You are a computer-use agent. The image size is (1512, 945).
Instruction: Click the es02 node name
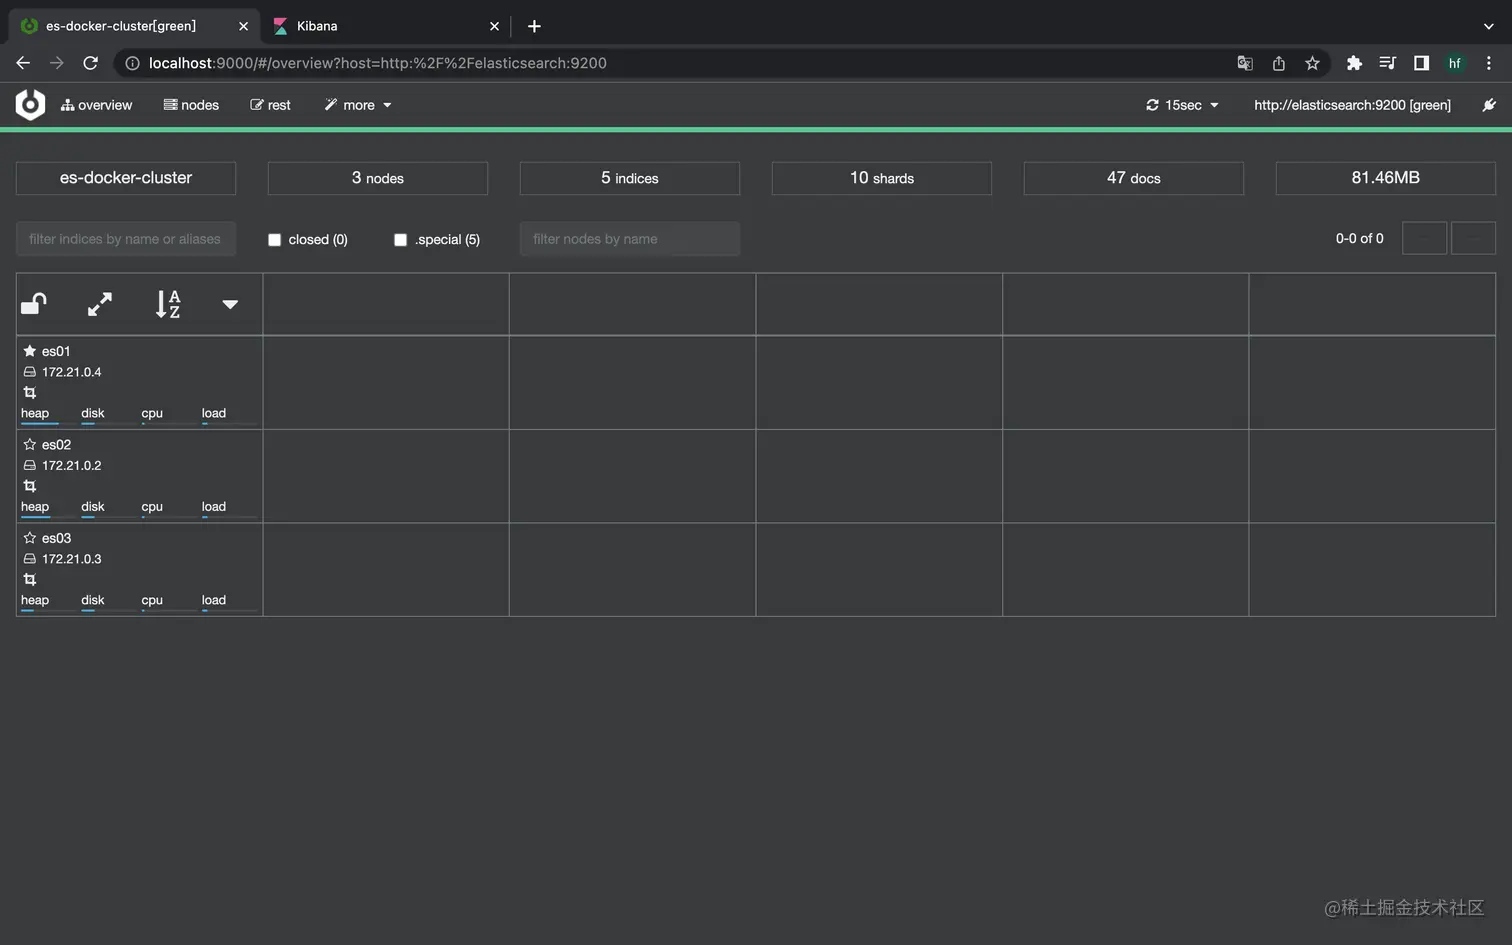56,444
